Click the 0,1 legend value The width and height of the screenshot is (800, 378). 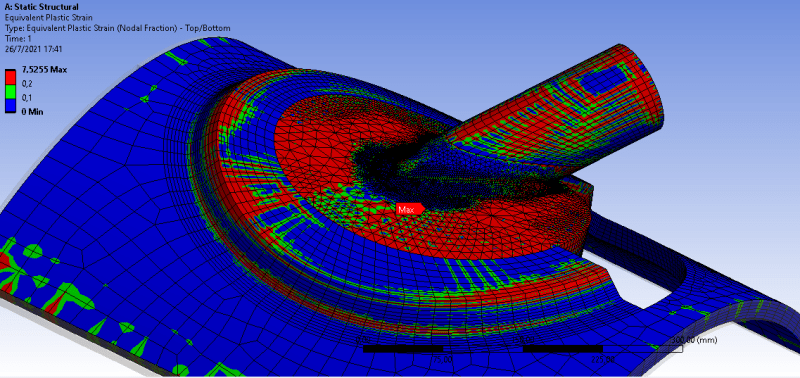[x=27, y=97]
